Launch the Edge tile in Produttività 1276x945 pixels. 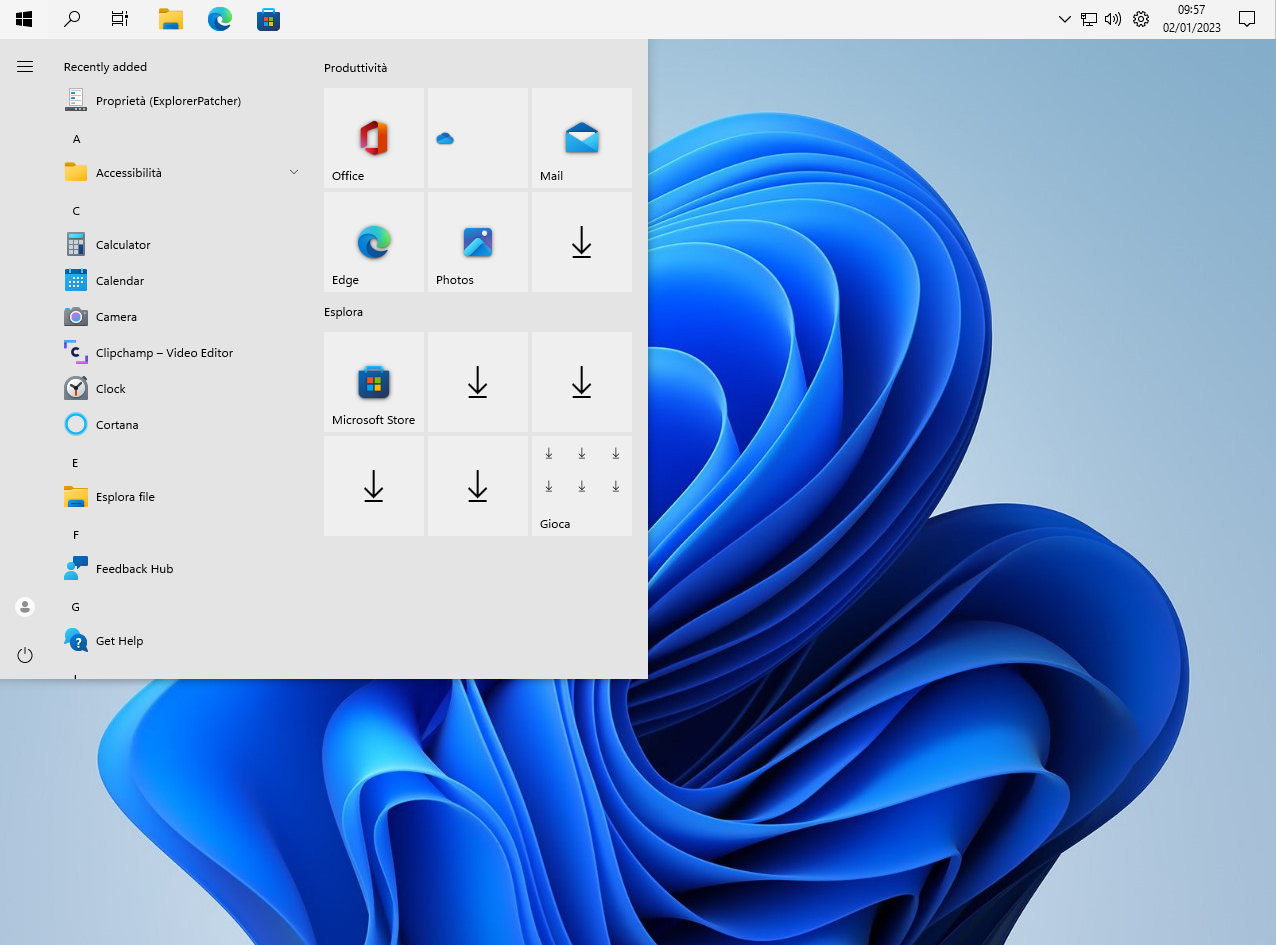coord(374,242)
